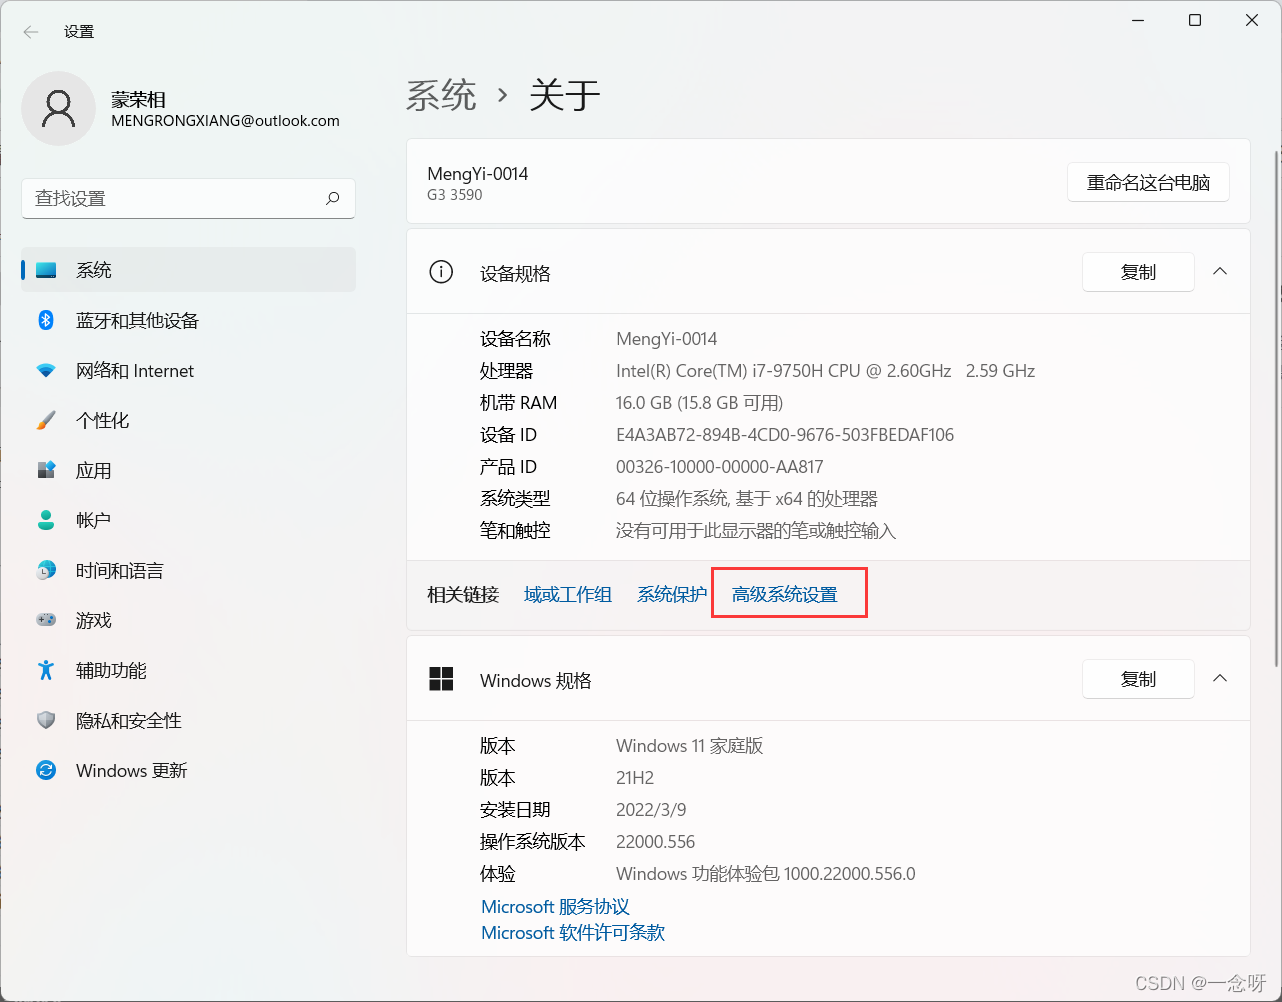
Task: Click 重命名这台电脑 button
Action: pyautogui.click(x=1148, y=183)
